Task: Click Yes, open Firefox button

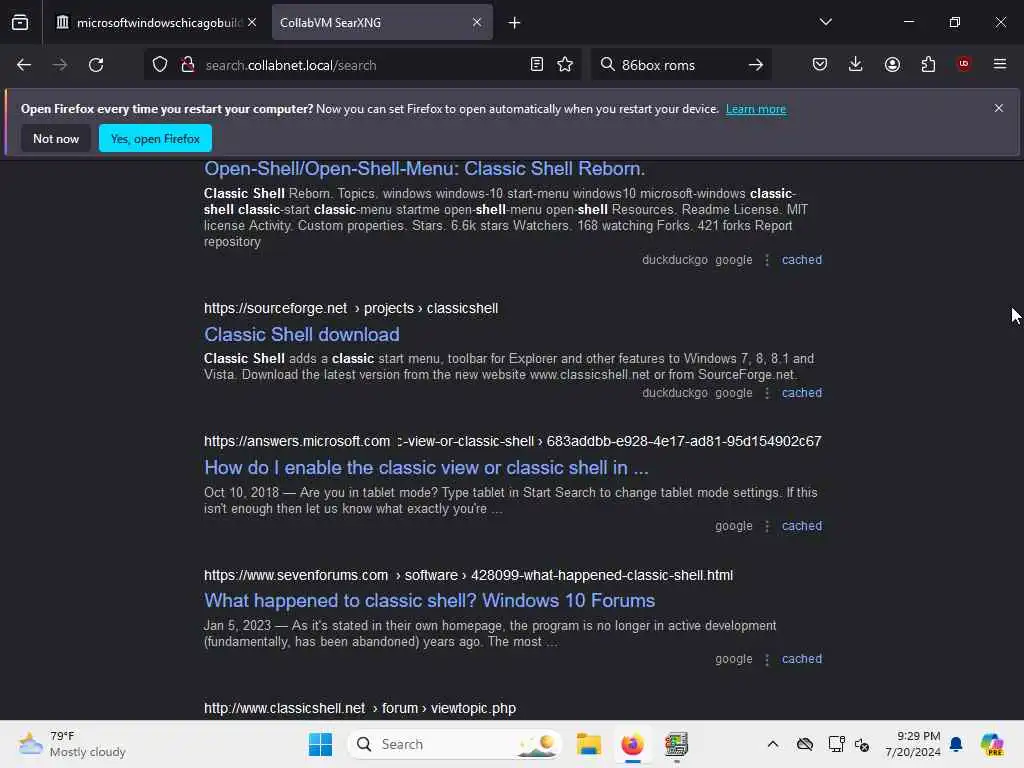Action: click(x=155, y=138)
